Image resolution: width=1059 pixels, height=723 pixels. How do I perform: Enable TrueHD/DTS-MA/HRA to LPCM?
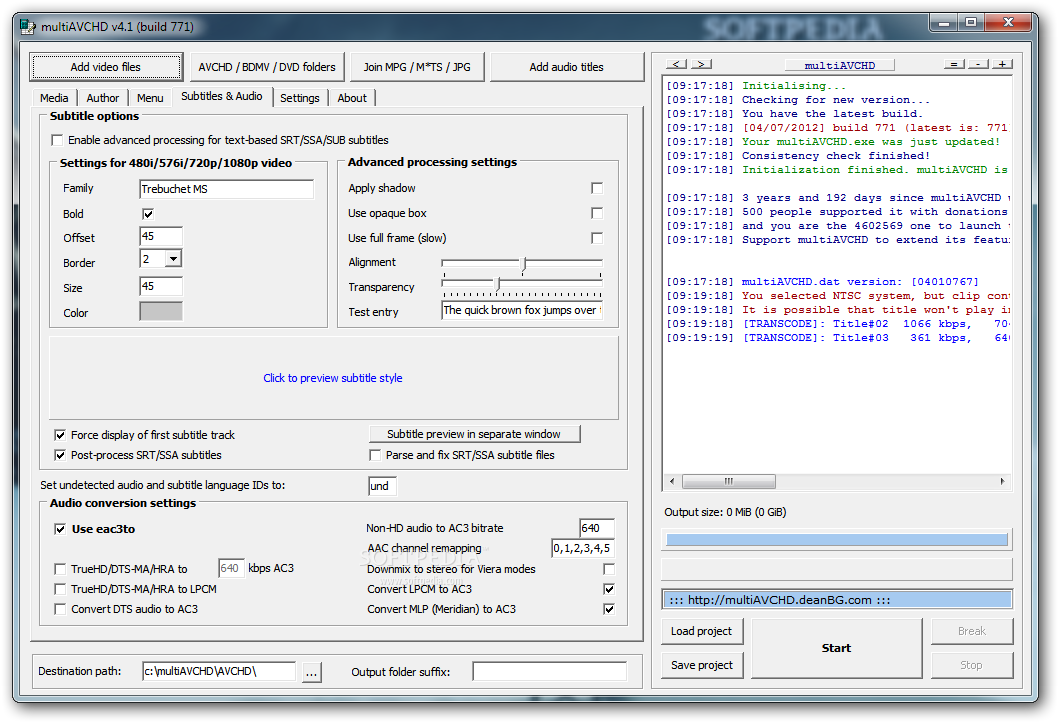tap(60, 589)
